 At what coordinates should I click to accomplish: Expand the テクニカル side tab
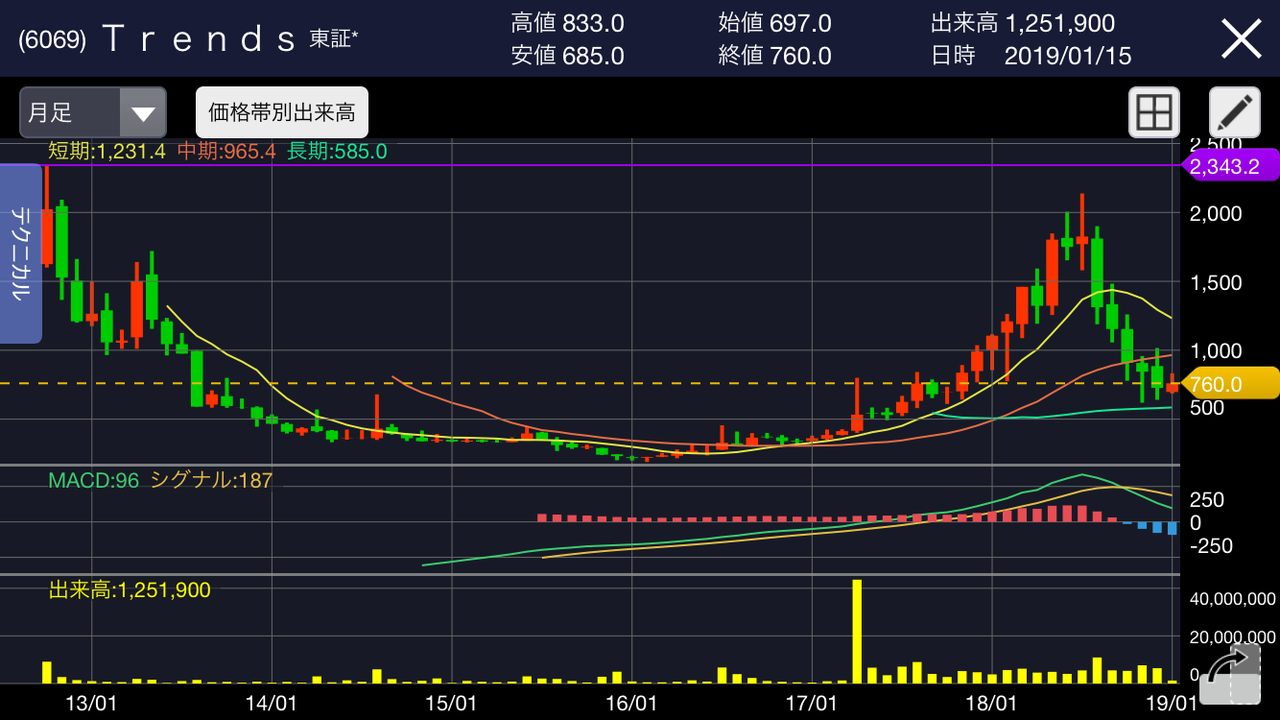pos(21,254)
